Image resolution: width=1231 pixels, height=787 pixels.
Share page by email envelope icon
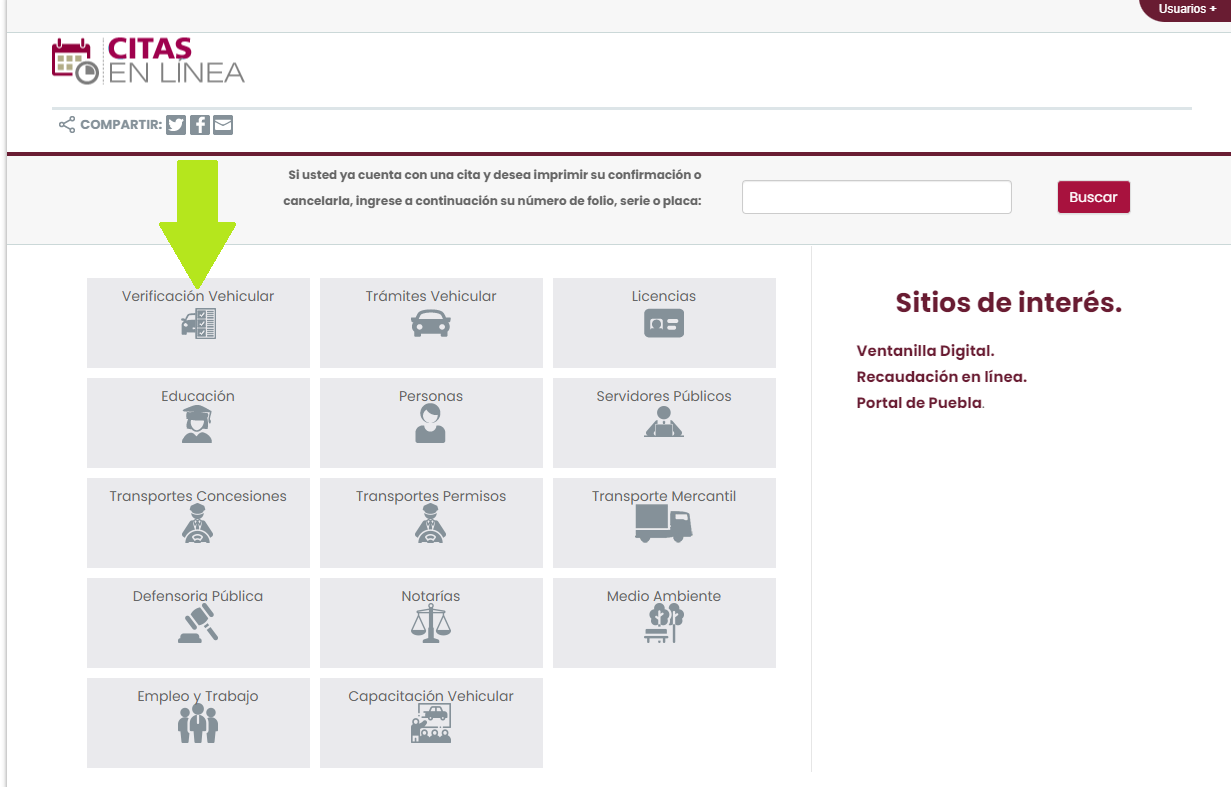point(223,125)
